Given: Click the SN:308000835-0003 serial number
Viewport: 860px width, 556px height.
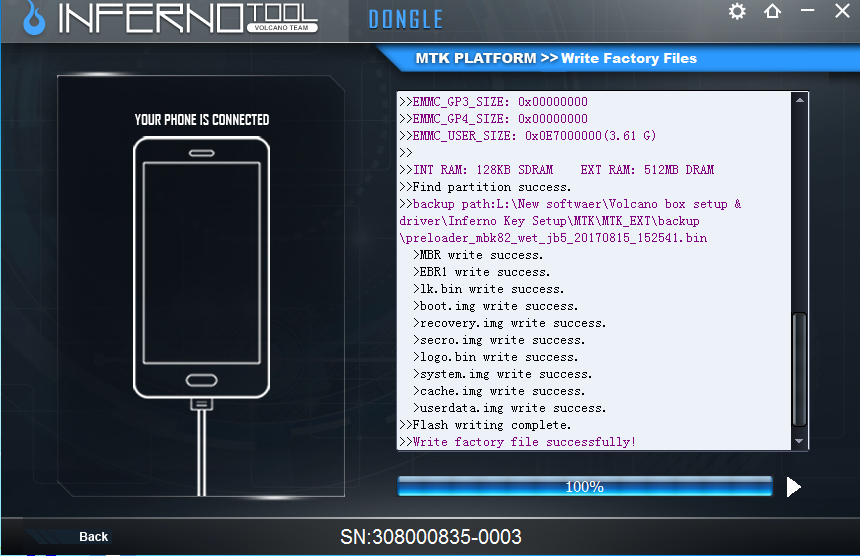Looking at the screenshot, I should click(431, 537).
